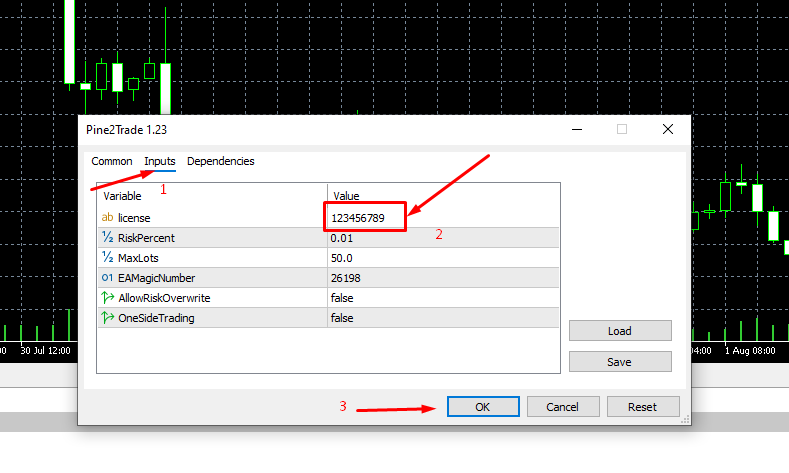Select the OneSideTrading false value
The width and height of the screenshot is (789, 473).
click(x=443, y=318)
